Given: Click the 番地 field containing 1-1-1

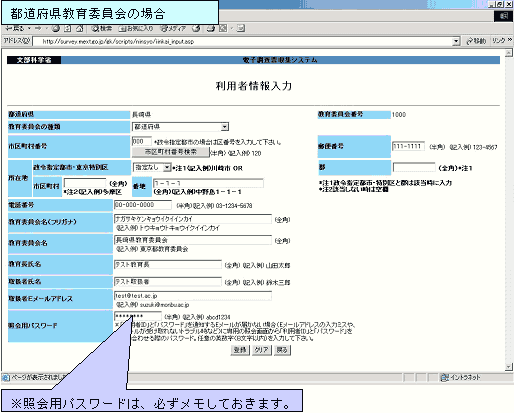Looking at the screenshot, I should coord(208,183).
